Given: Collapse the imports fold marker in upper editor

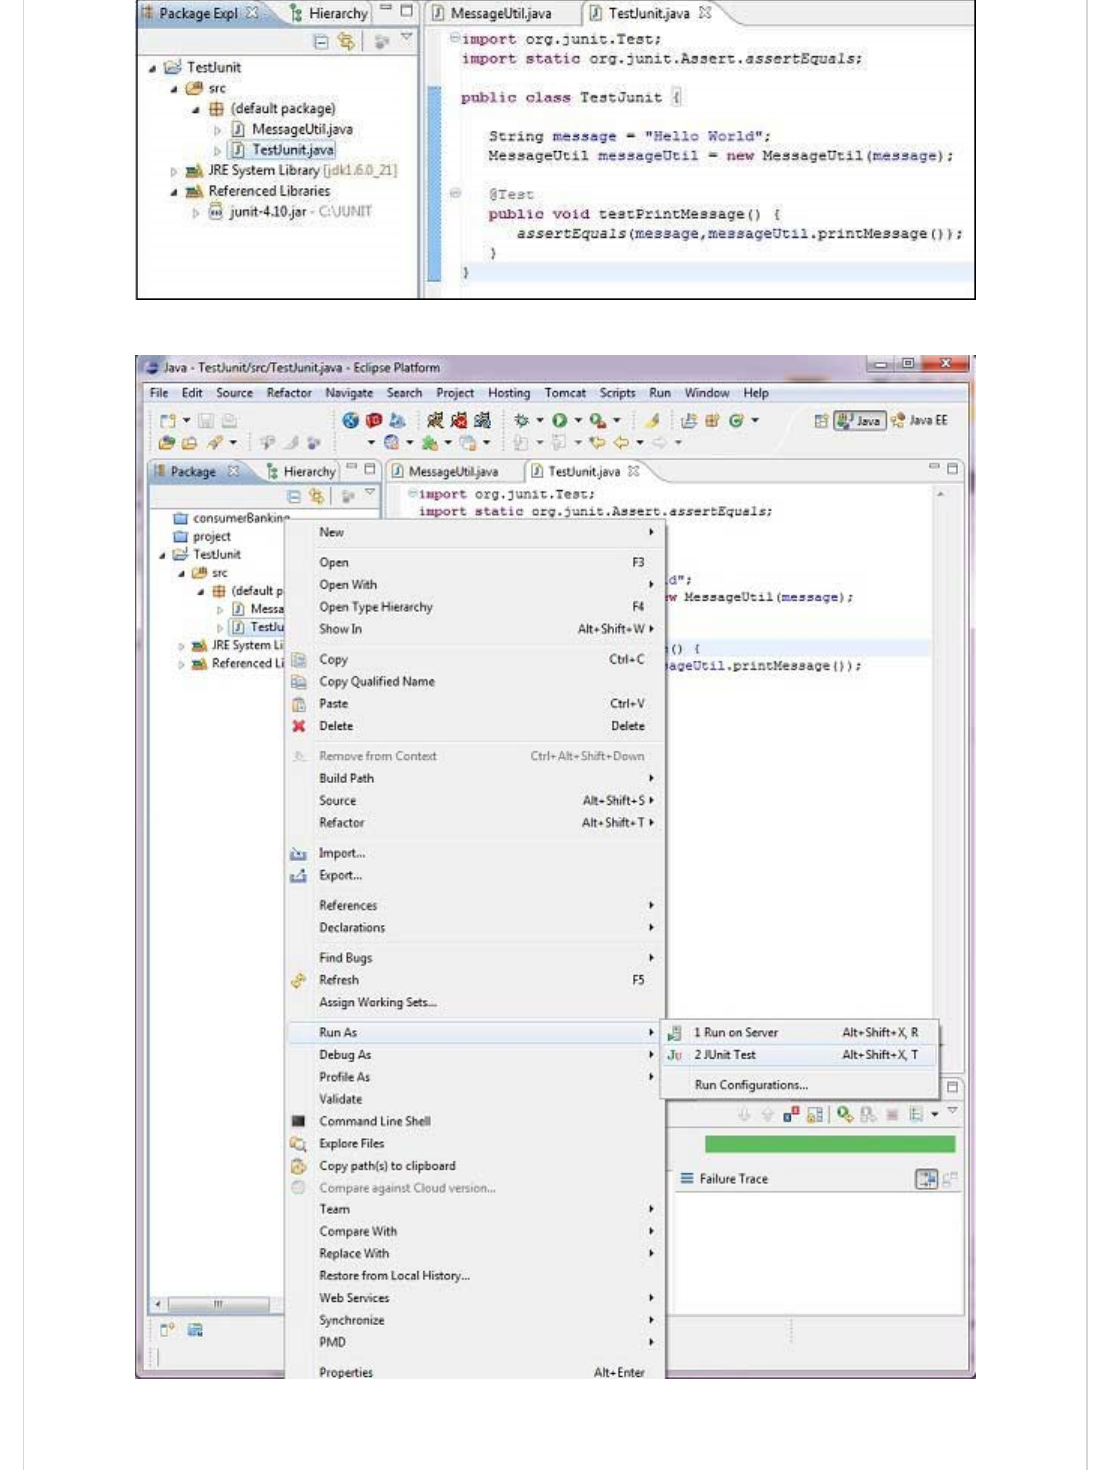Looking at the screenshot, I should click(x=454, y=39).
